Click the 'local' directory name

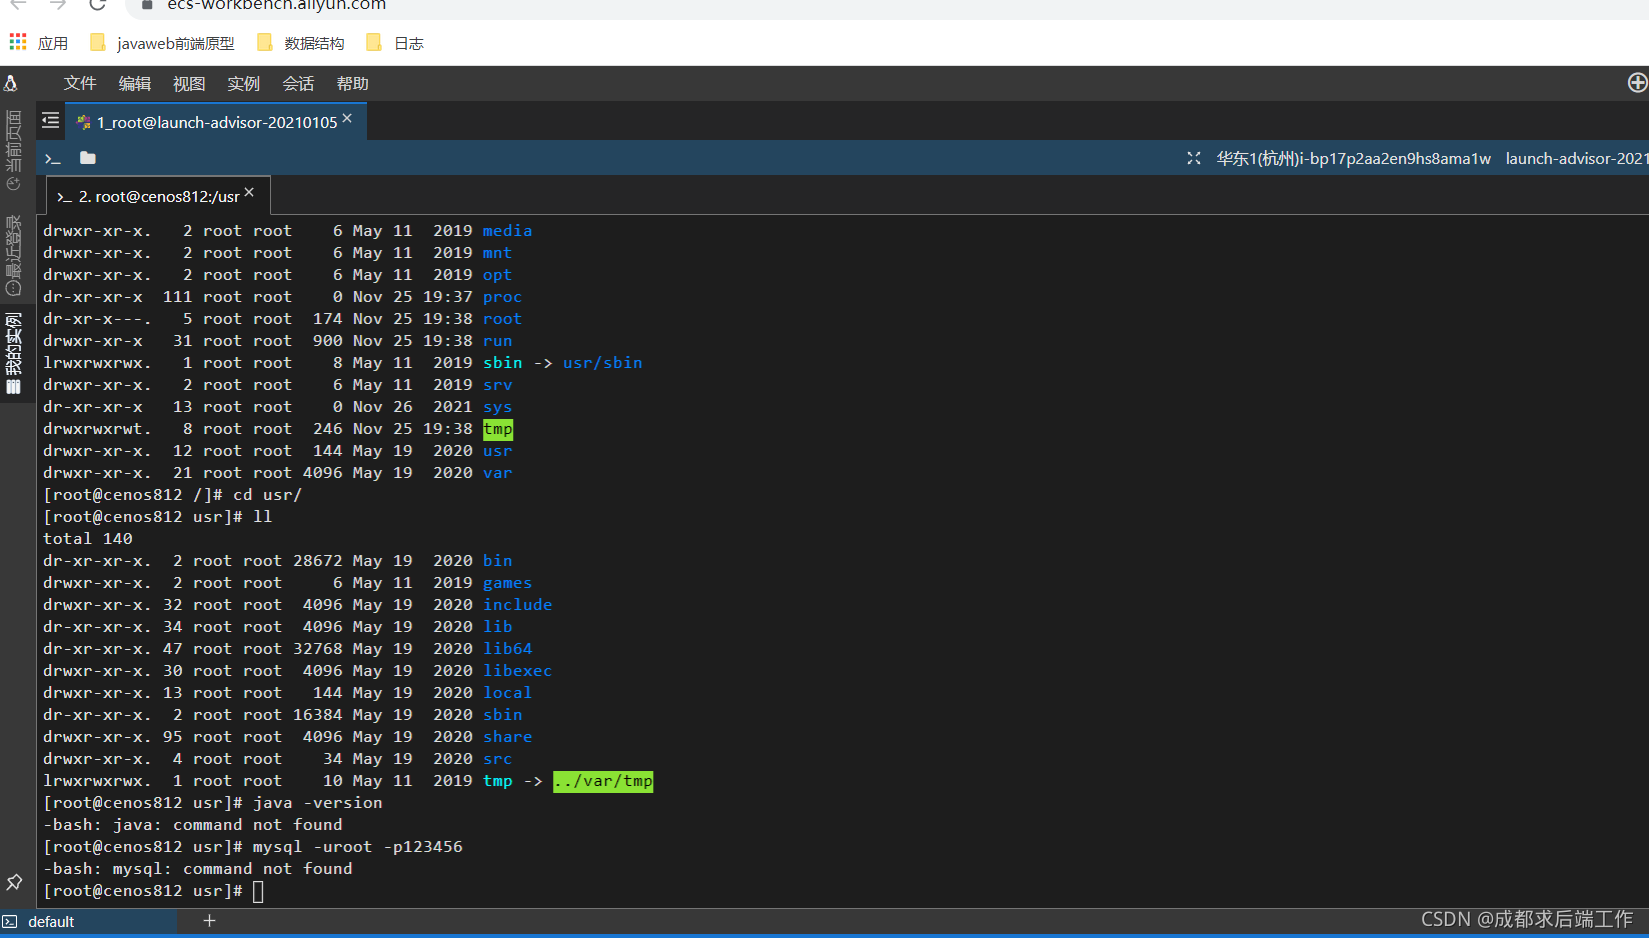[507, 693]
